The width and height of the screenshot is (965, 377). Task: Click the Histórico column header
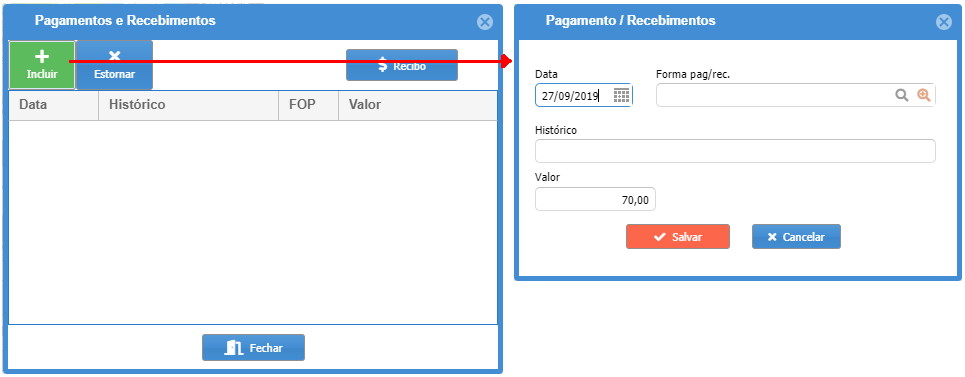(189, 105)
